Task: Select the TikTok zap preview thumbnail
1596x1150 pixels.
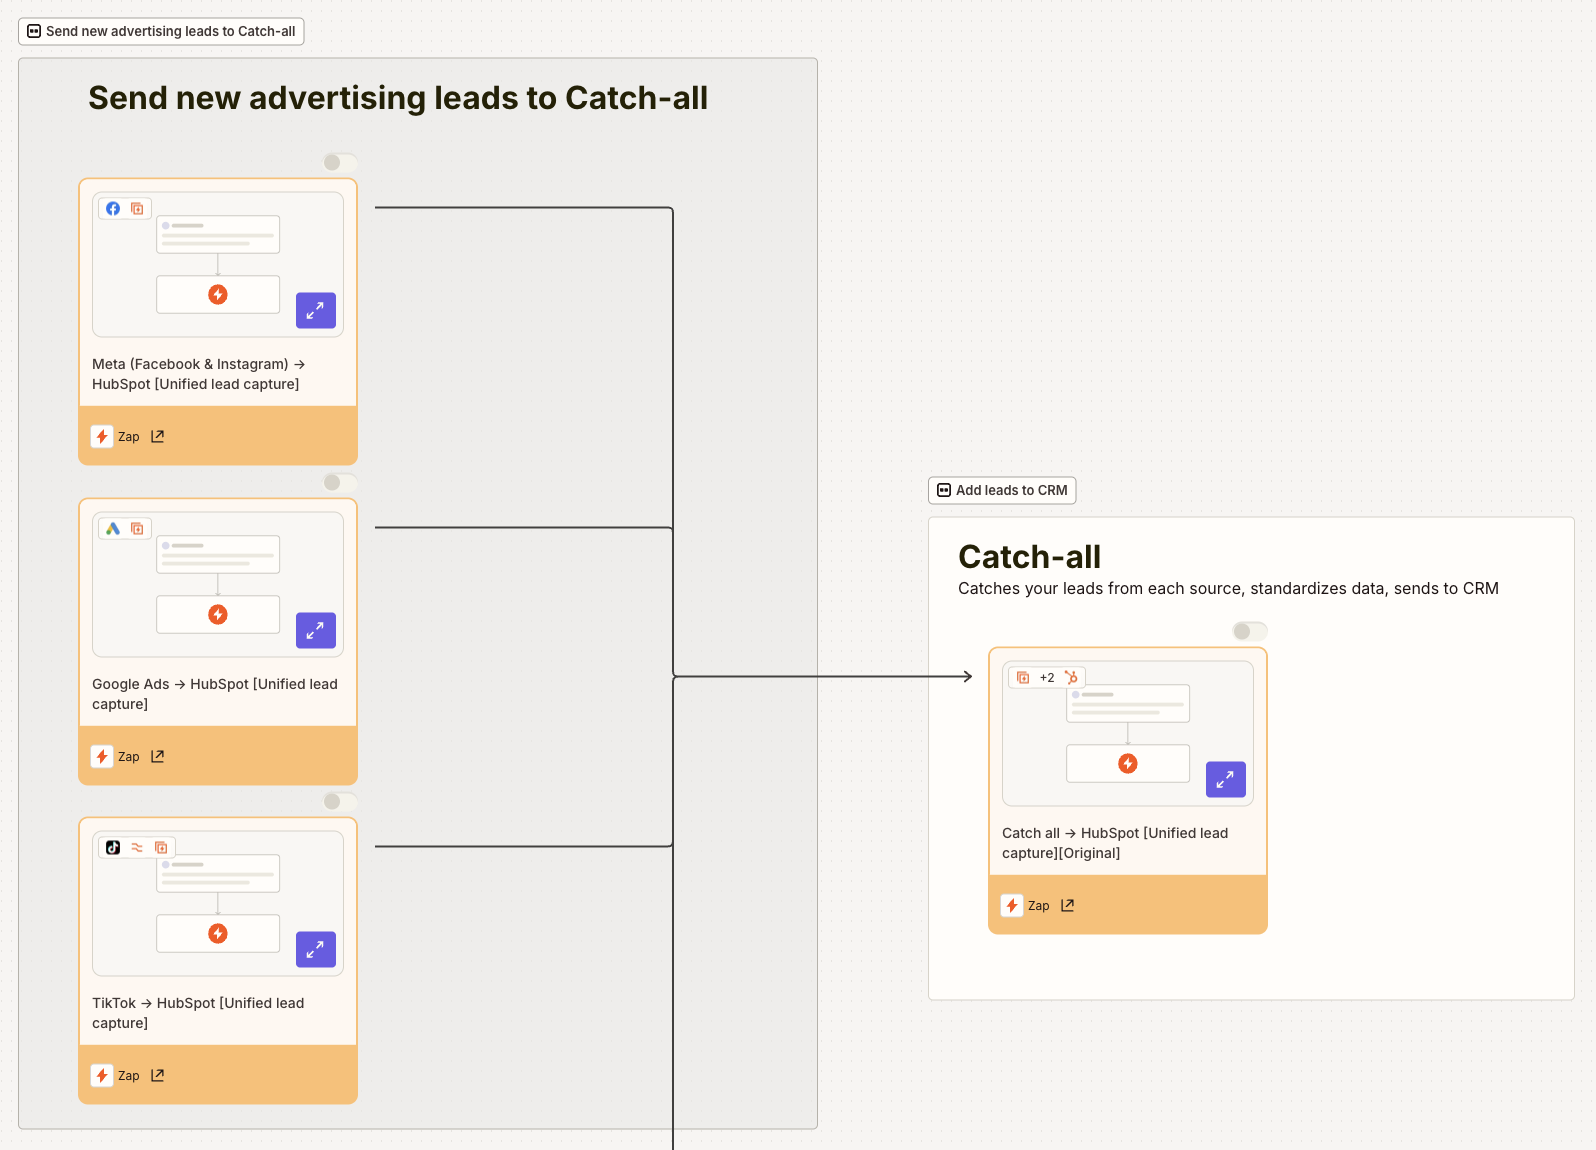Action: pos(218,904)
